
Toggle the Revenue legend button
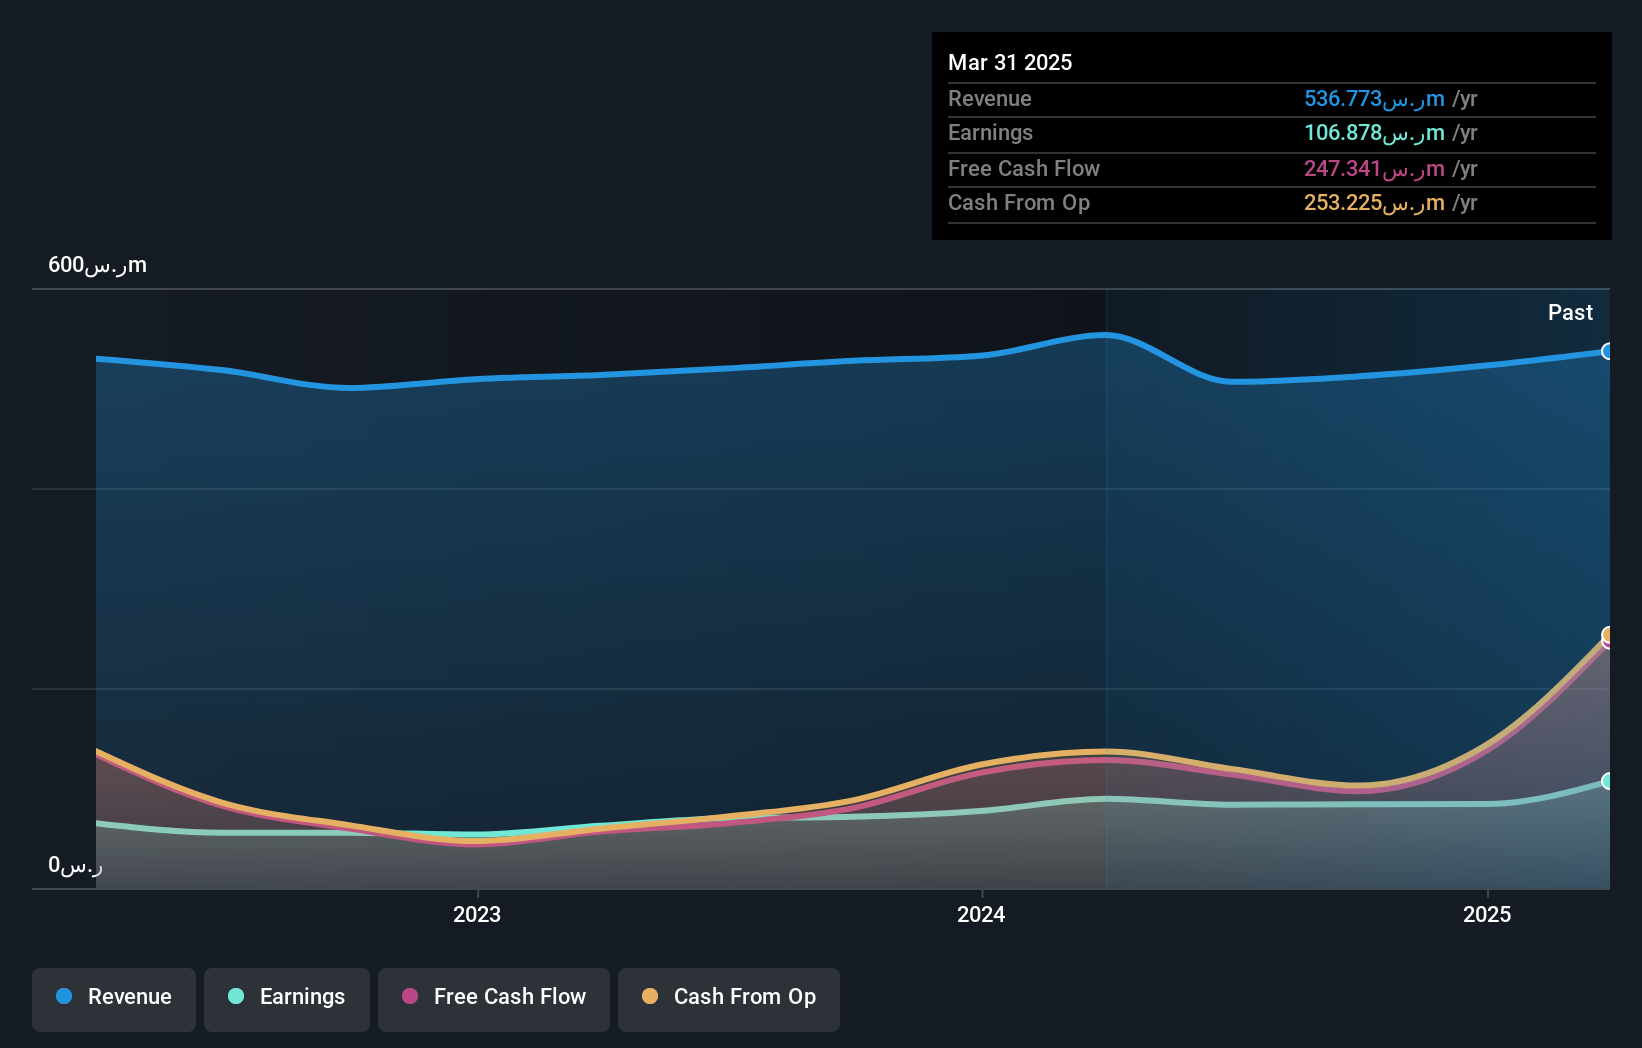click(x=114, y=999)
